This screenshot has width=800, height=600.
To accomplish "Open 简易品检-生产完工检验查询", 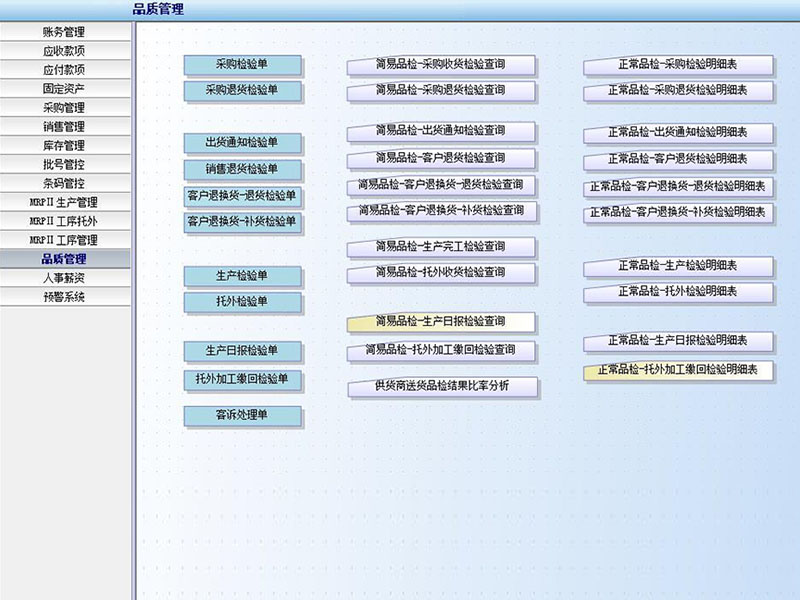I will click(441, 247).
